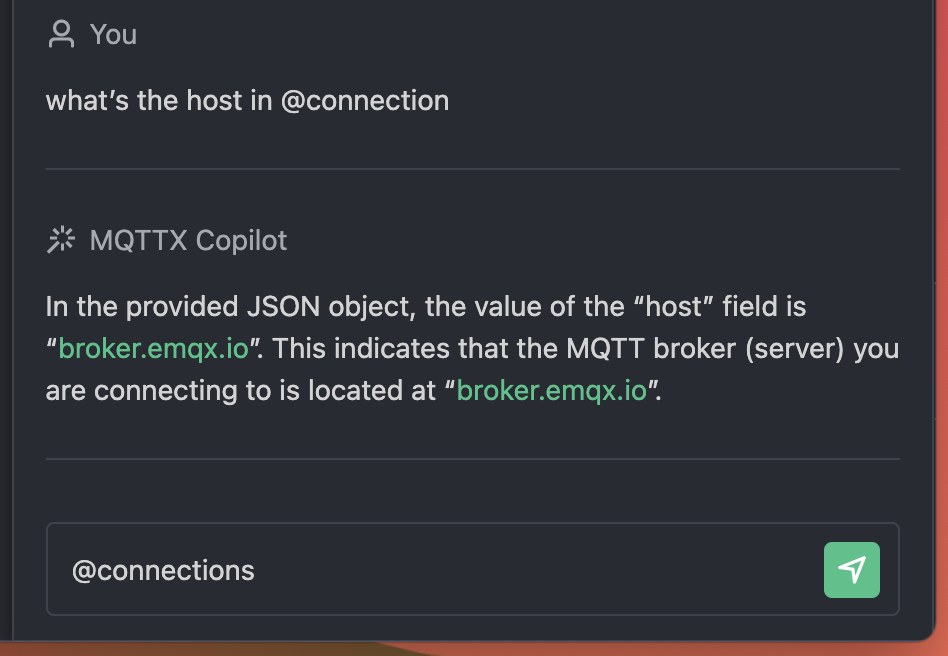Image resolution: width=948 pixels, height=656 pixels.
Task: Click the "MQTTX Copilot" sender label
Action: pyautogui.click(x=188, y=240)
